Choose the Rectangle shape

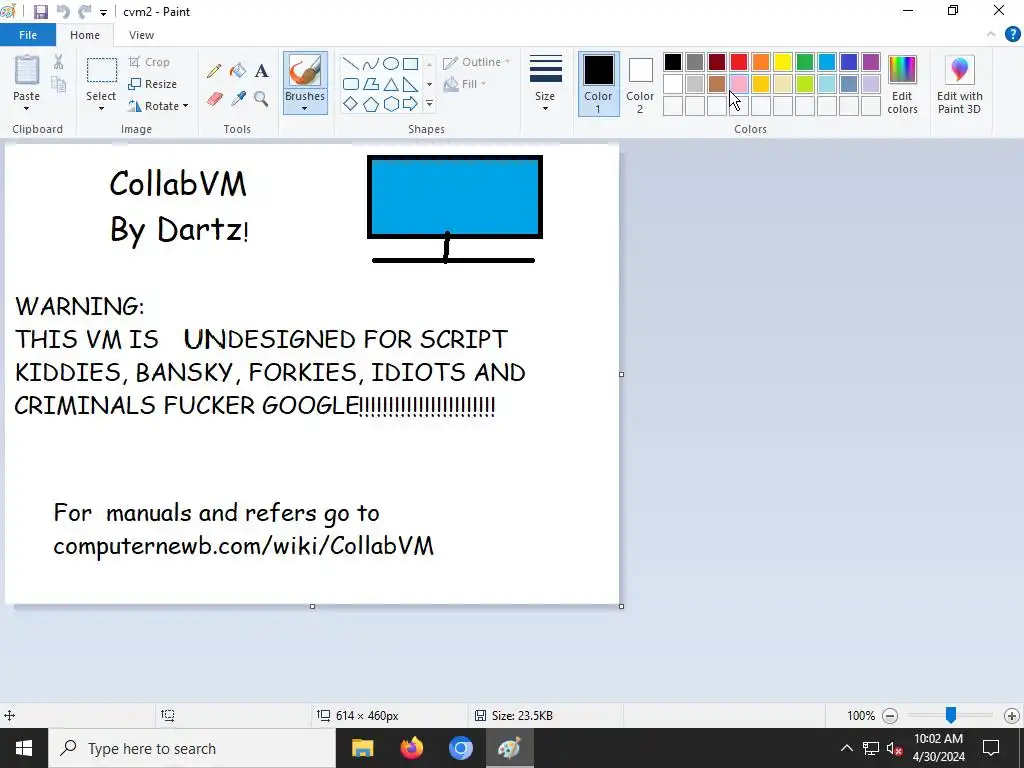click(x=410, y=64)
